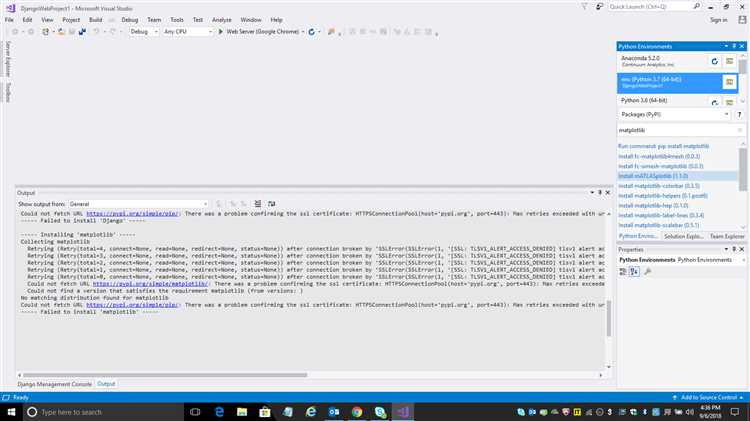The image size is (750, 421).
Task: Open interactive window for Anaconda 5.2.0
Action: pos(729,61)
